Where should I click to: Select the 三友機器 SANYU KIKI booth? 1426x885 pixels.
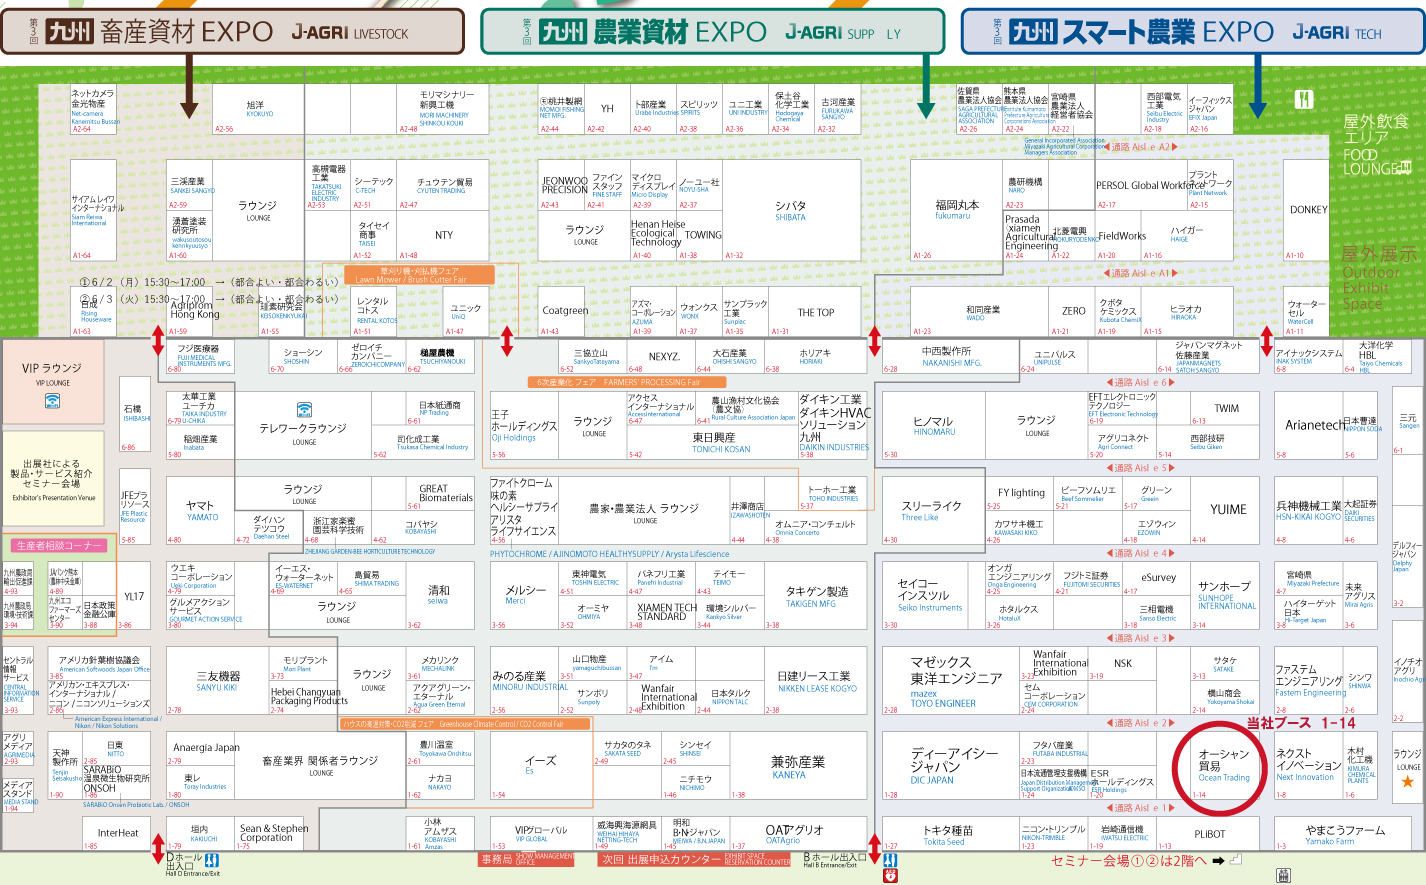(x=217, y=681)
